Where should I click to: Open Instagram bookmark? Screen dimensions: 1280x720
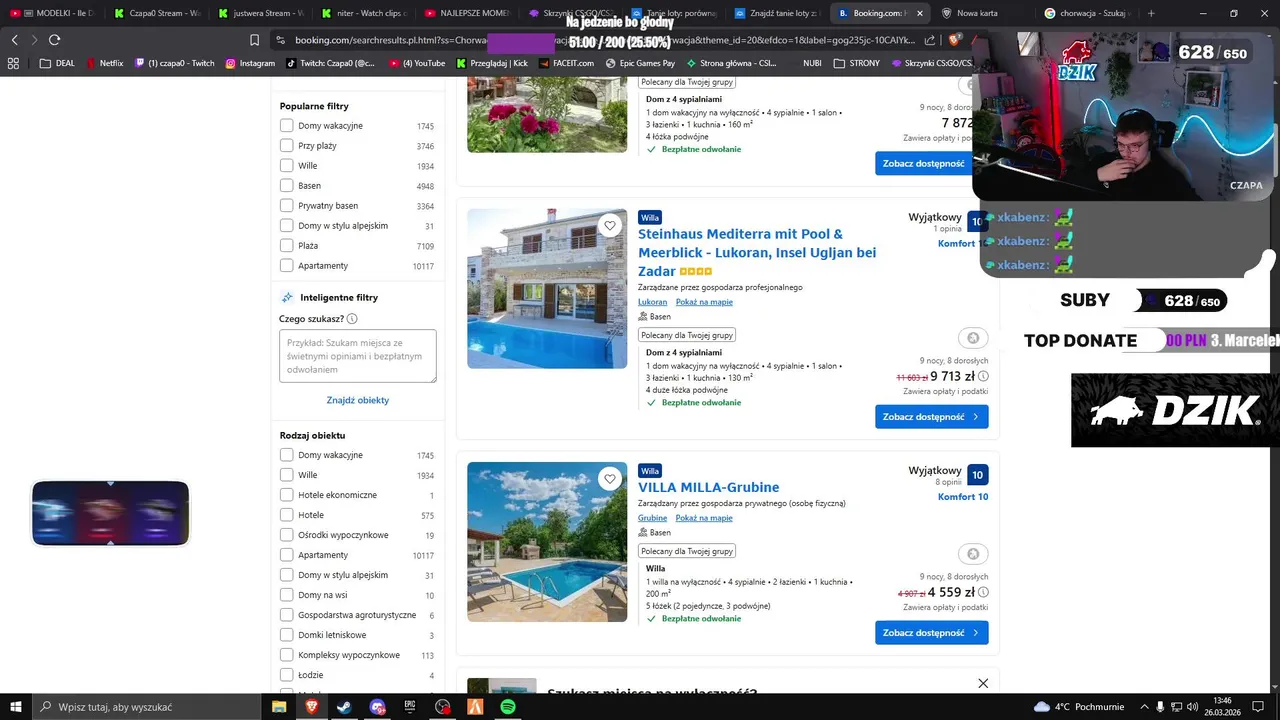point(250,63)
